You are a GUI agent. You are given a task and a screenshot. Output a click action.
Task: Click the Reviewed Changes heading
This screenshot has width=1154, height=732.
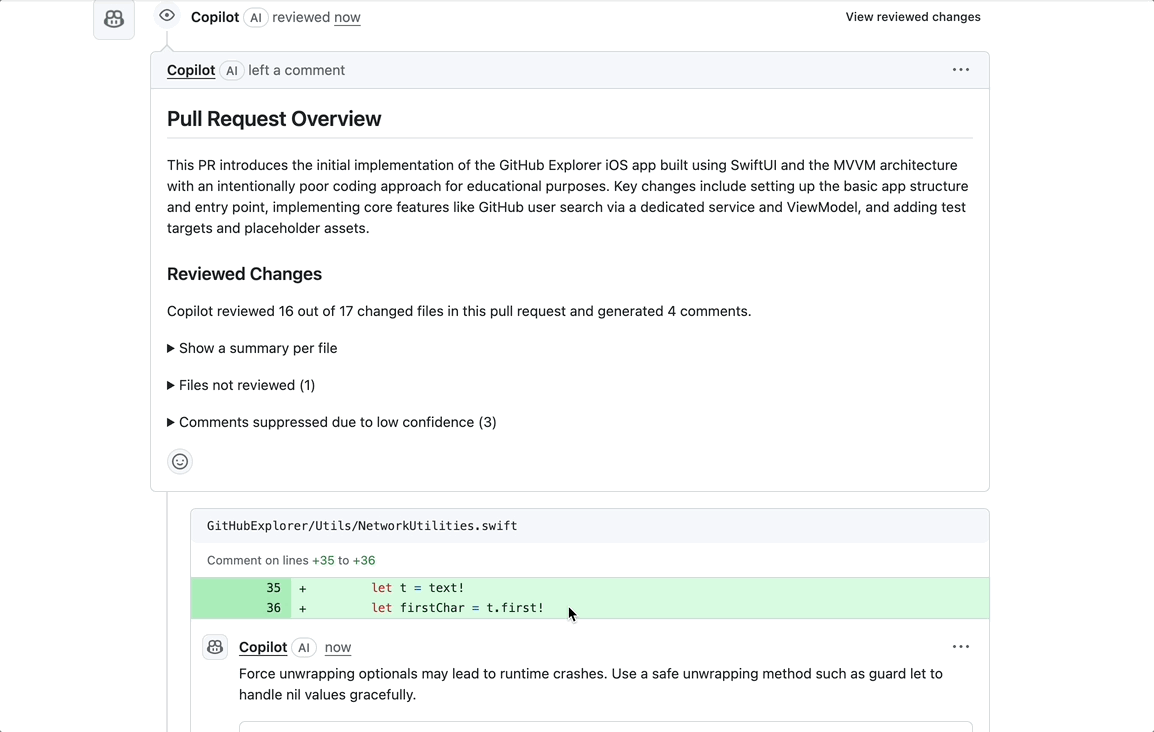[244, 274]
